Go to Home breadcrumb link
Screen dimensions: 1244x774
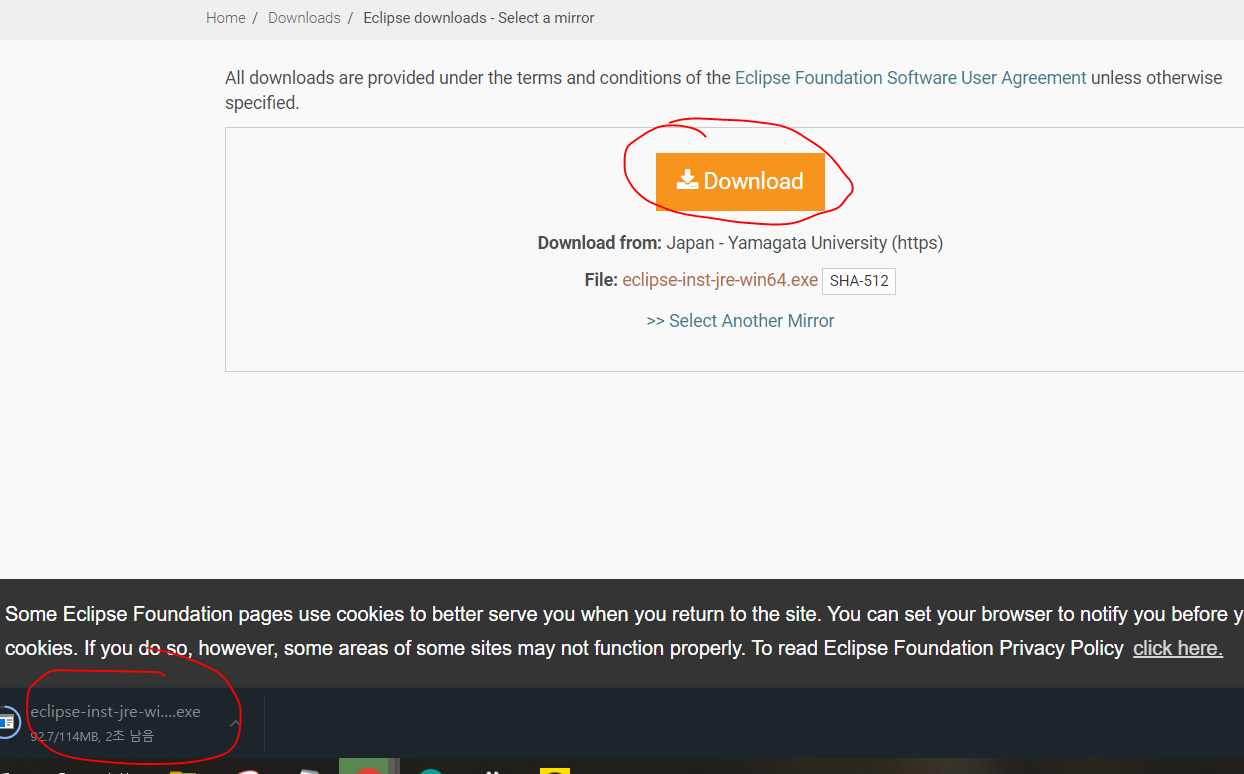click(226, 18)
